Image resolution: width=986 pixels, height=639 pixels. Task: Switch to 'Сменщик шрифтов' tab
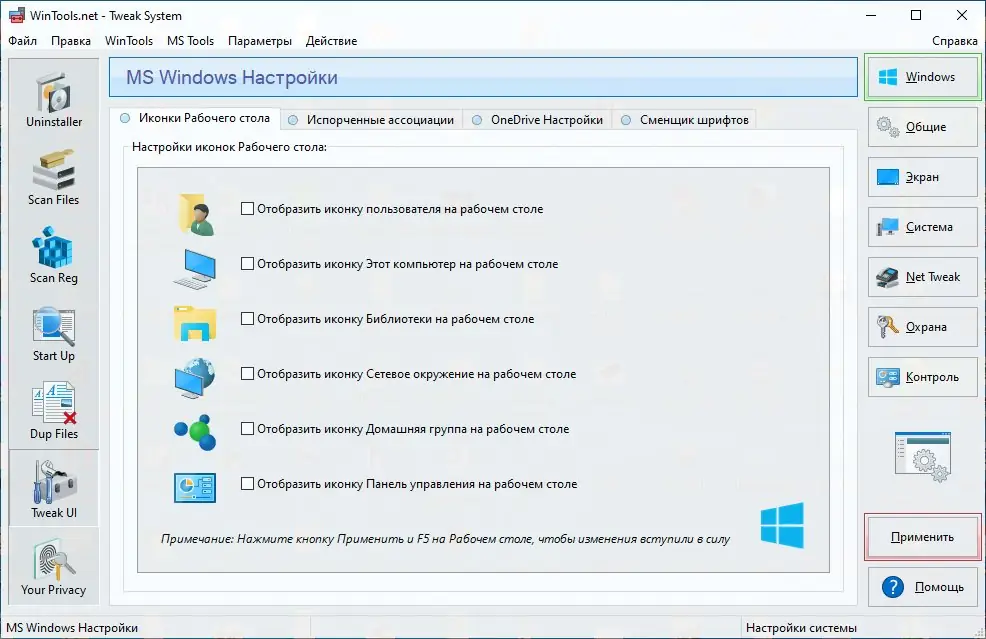pos(685,119)
